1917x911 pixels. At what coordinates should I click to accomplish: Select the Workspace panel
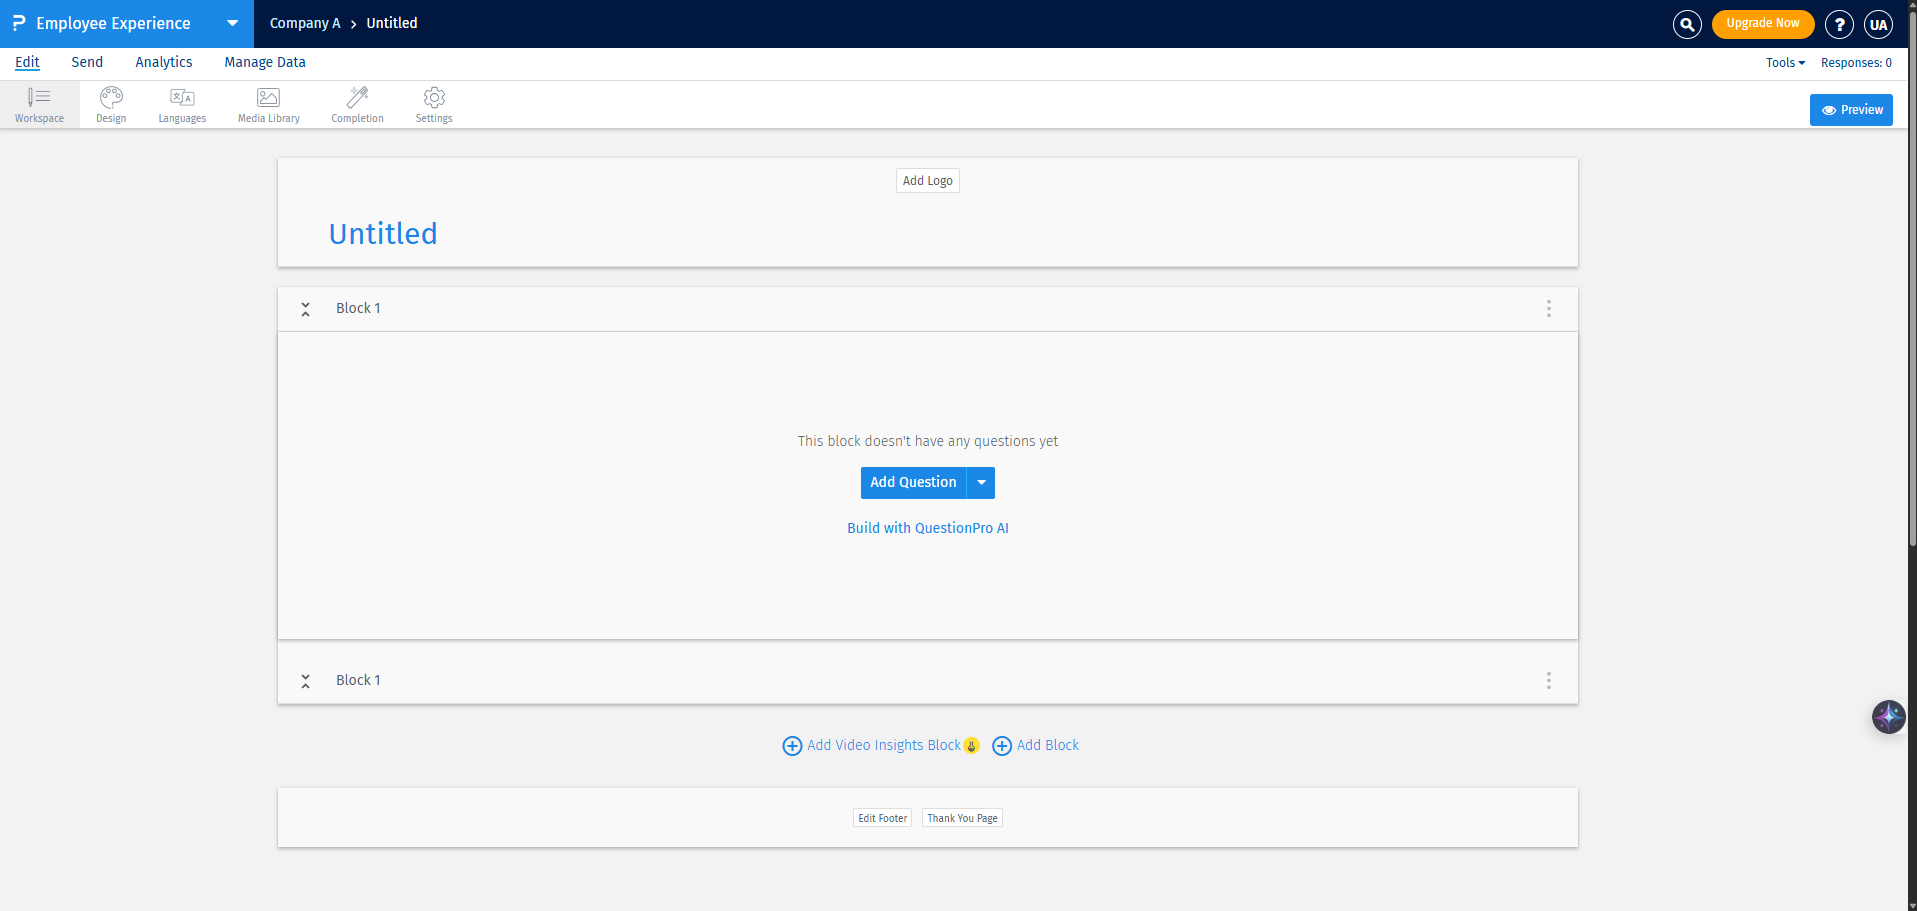[39, 104]
